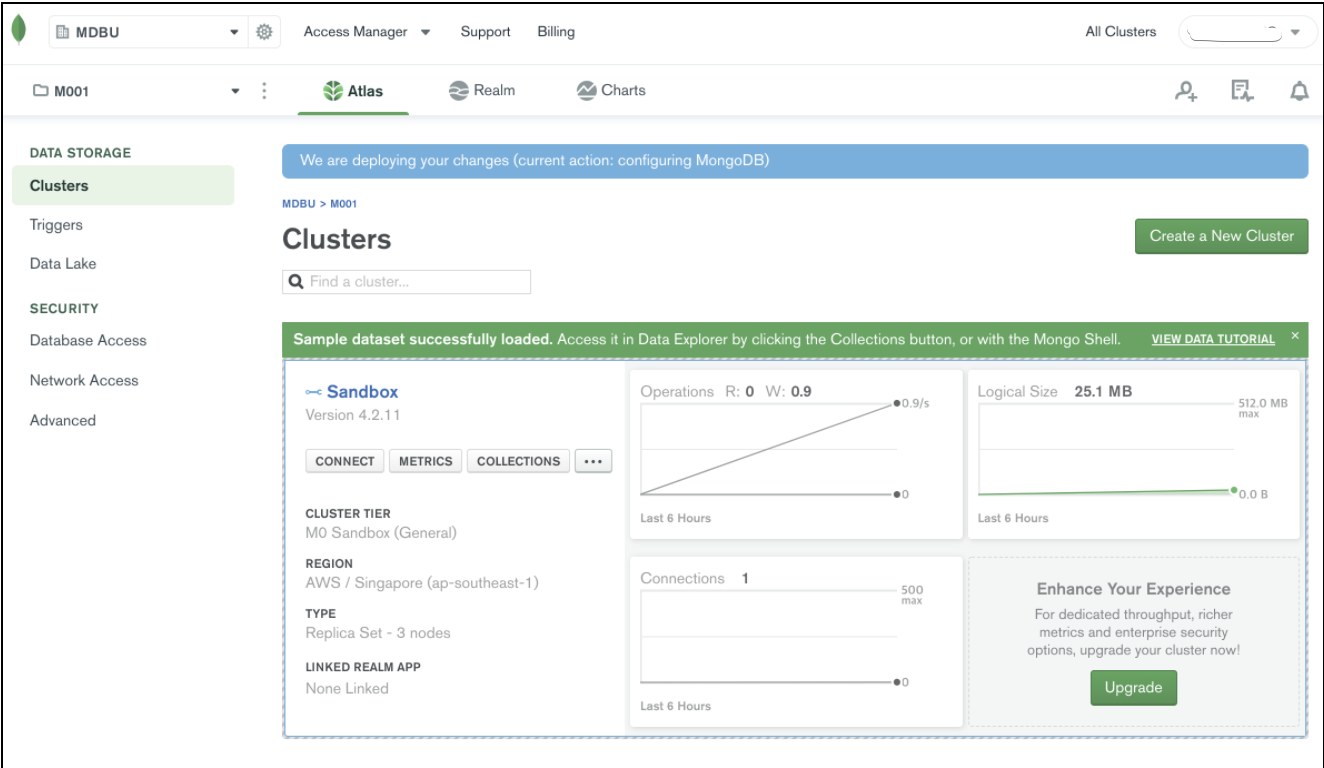Click the Upgrade button
1324x768 pixels.
click(x=1133, y=688)
